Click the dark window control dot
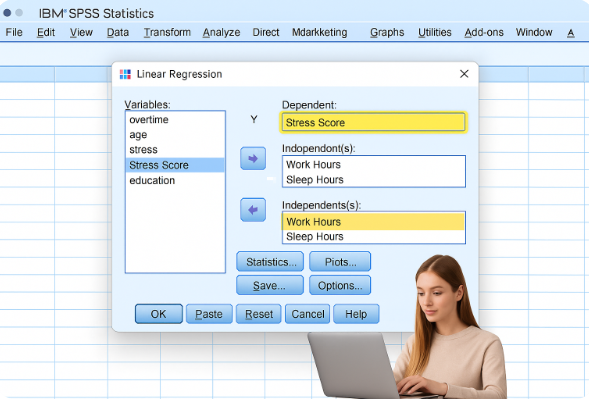Image resolution: width=589 pixels, height=404 pixels. pos(7,13)
